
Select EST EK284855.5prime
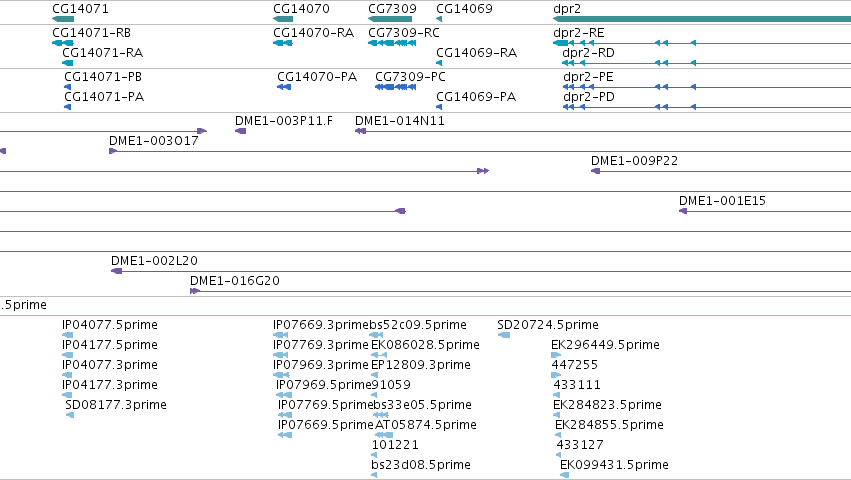[609, 426]
